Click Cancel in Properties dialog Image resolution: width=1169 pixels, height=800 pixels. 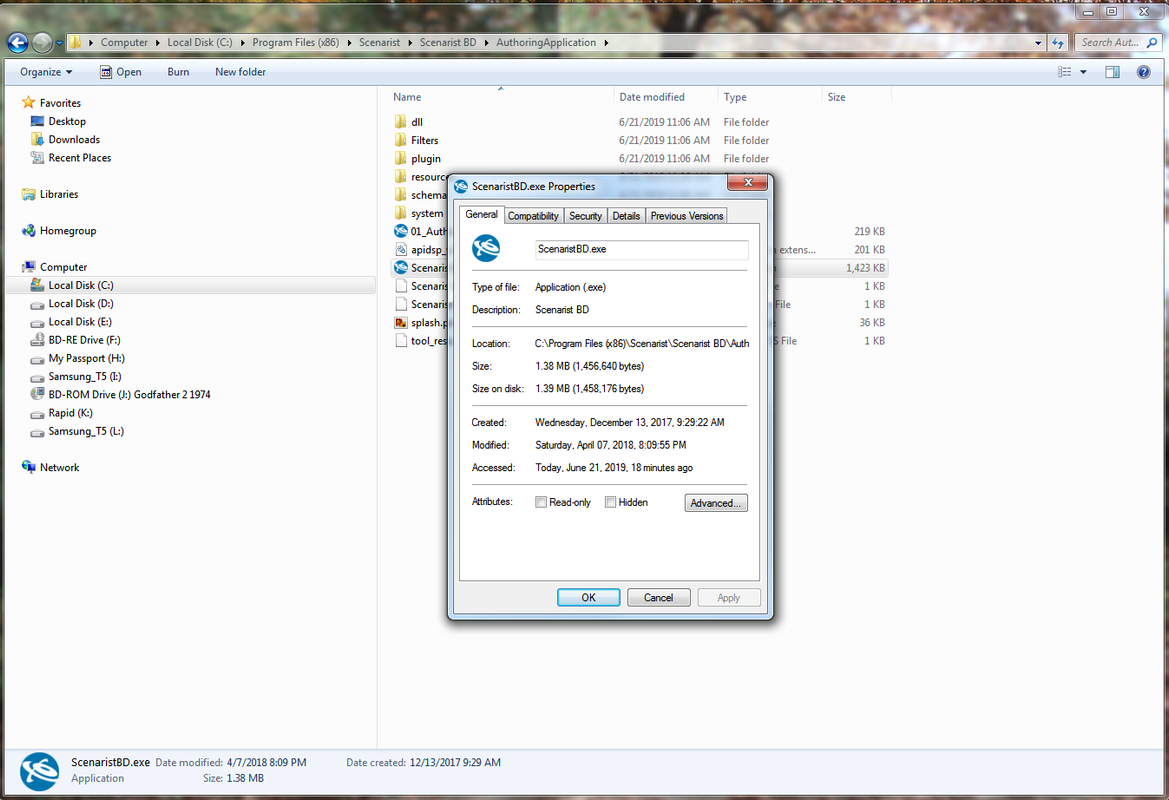658,597
